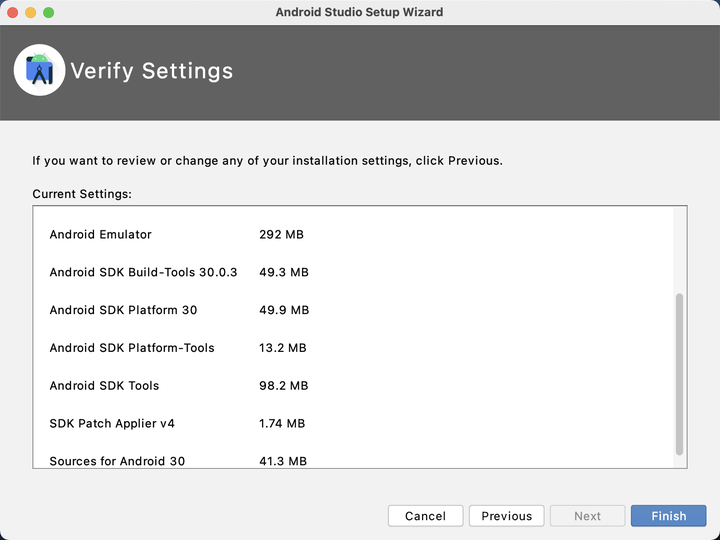Cancel the setup wizard

click(425, 516)
